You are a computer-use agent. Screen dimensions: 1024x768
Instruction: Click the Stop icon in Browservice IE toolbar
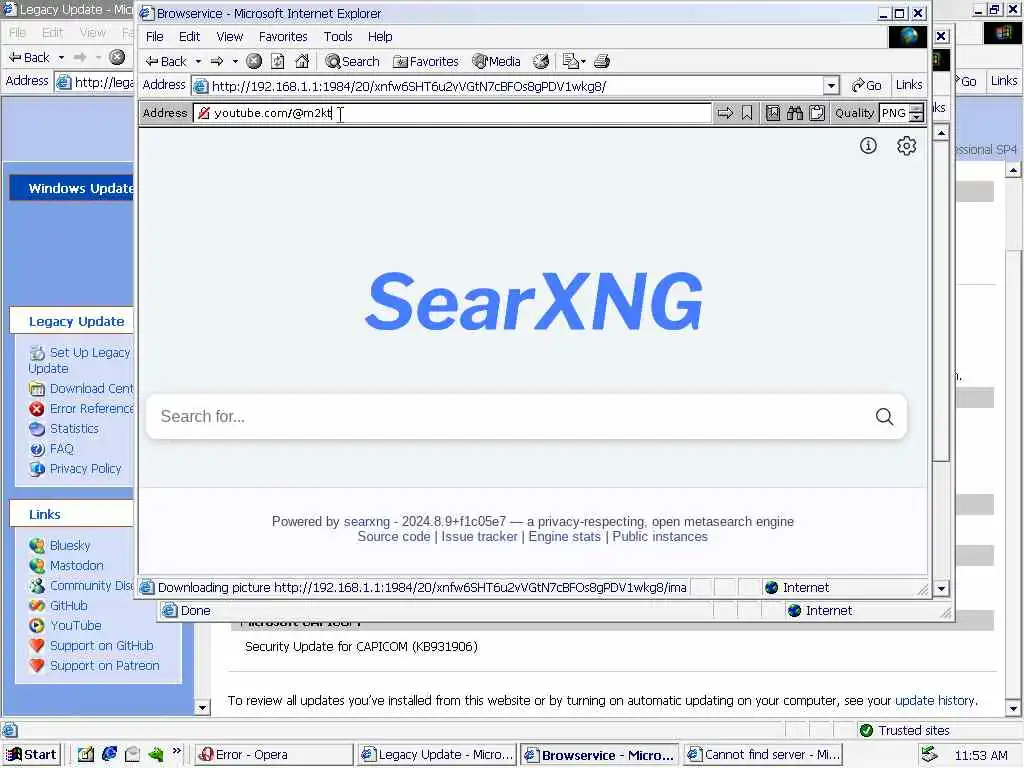tap(254, 61)
